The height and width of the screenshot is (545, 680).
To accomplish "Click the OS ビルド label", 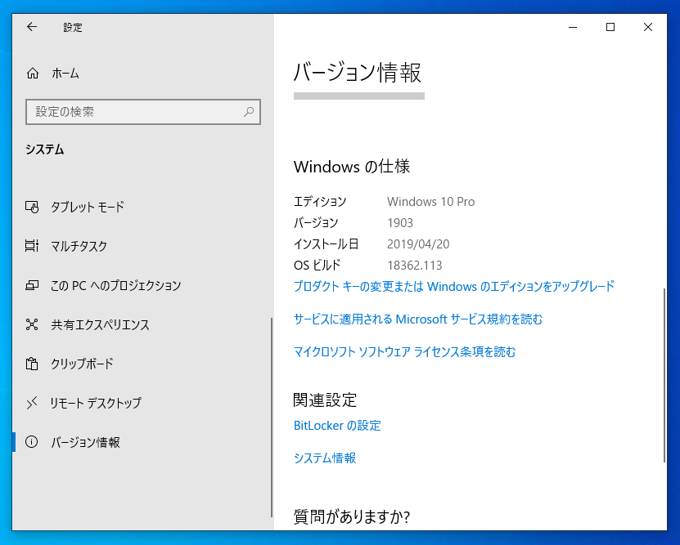I will pos(317,265).
